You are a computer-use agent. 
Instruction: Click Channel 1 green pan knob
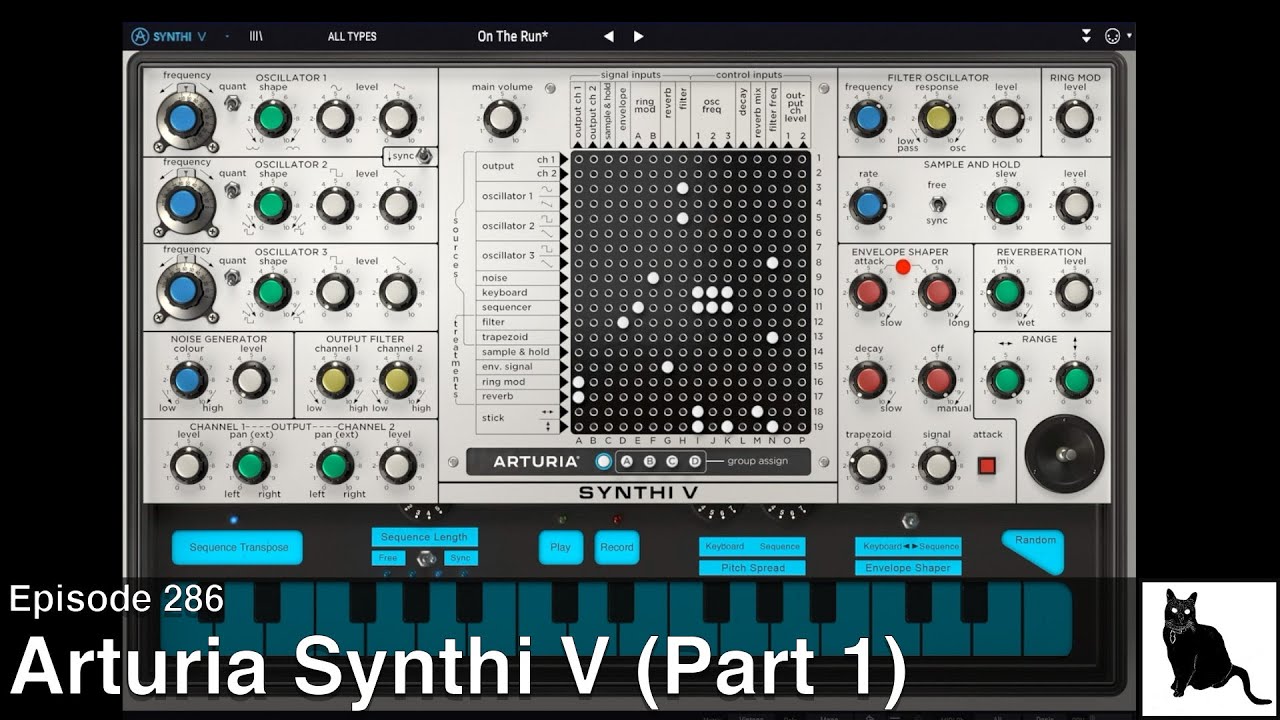[250, 465]
